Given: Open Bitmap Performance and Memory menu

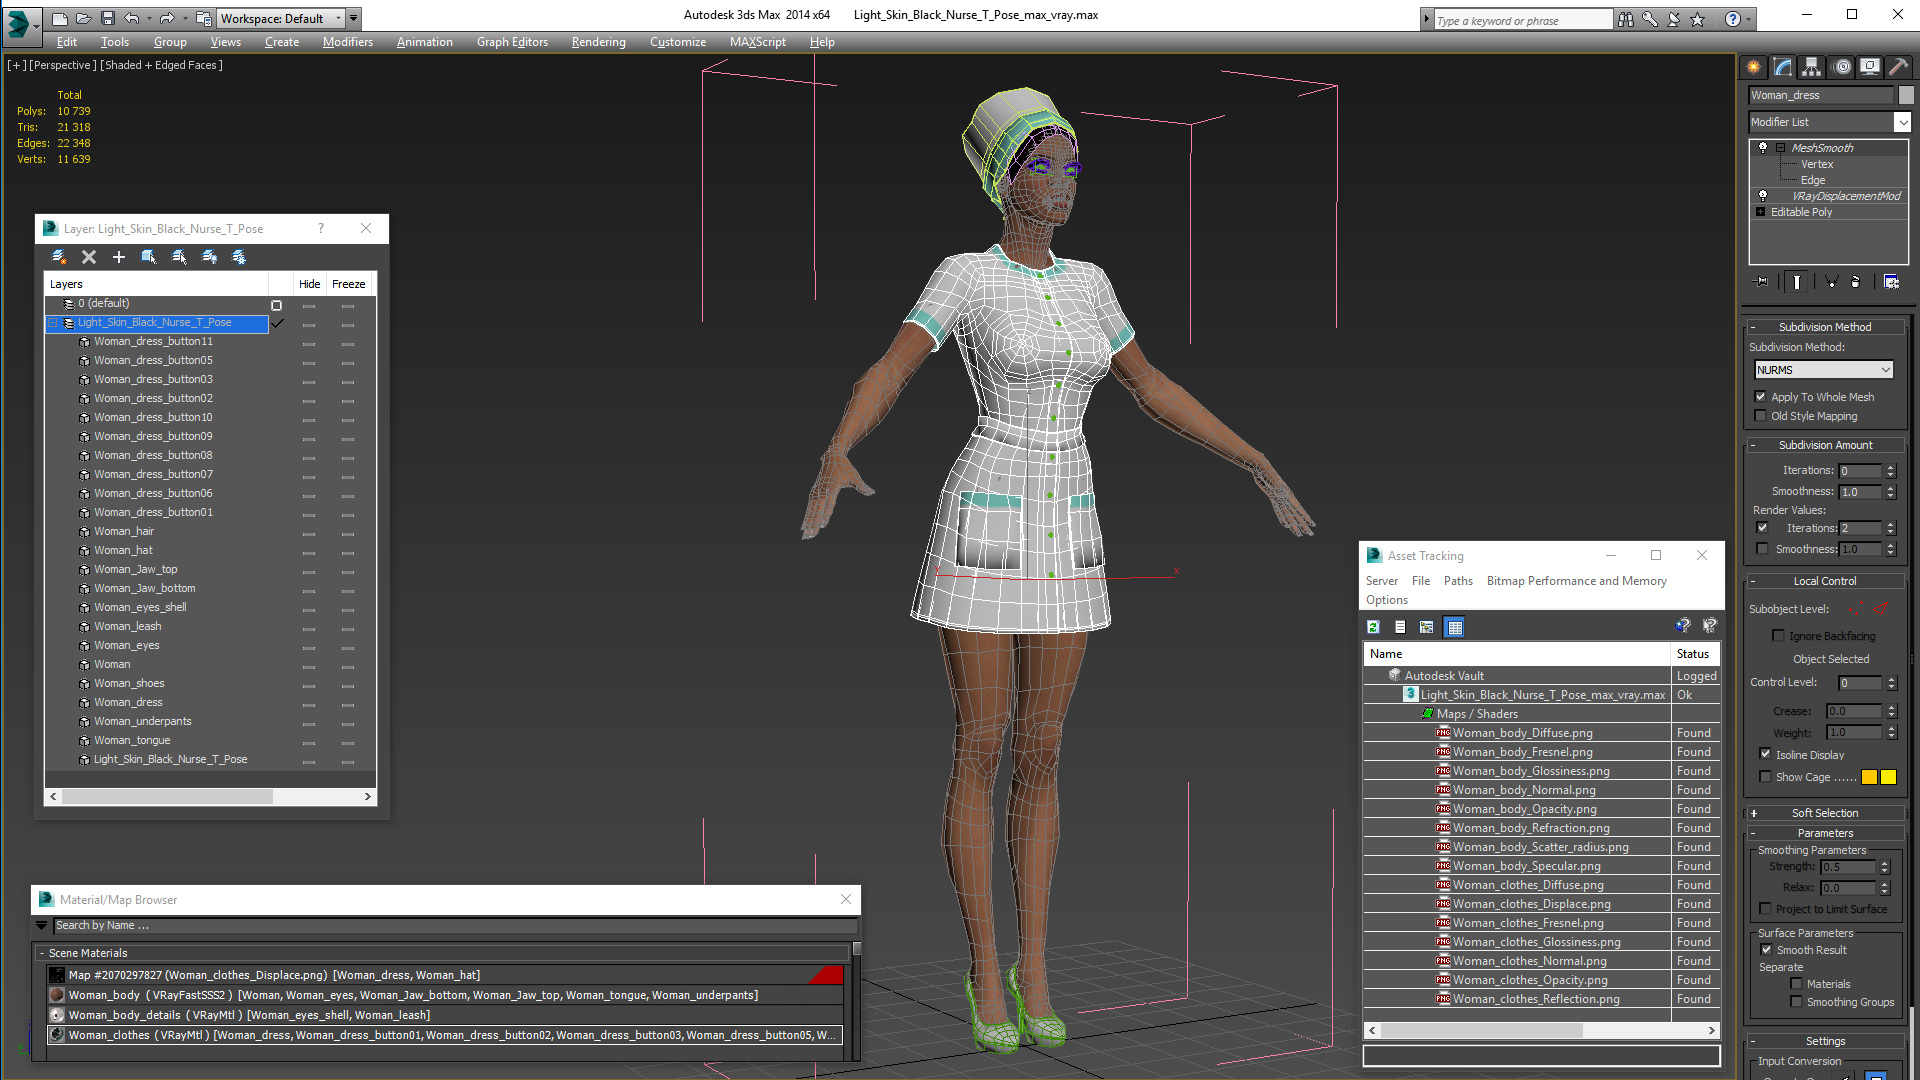Looking at the screenshot, I should [1576, 581].
